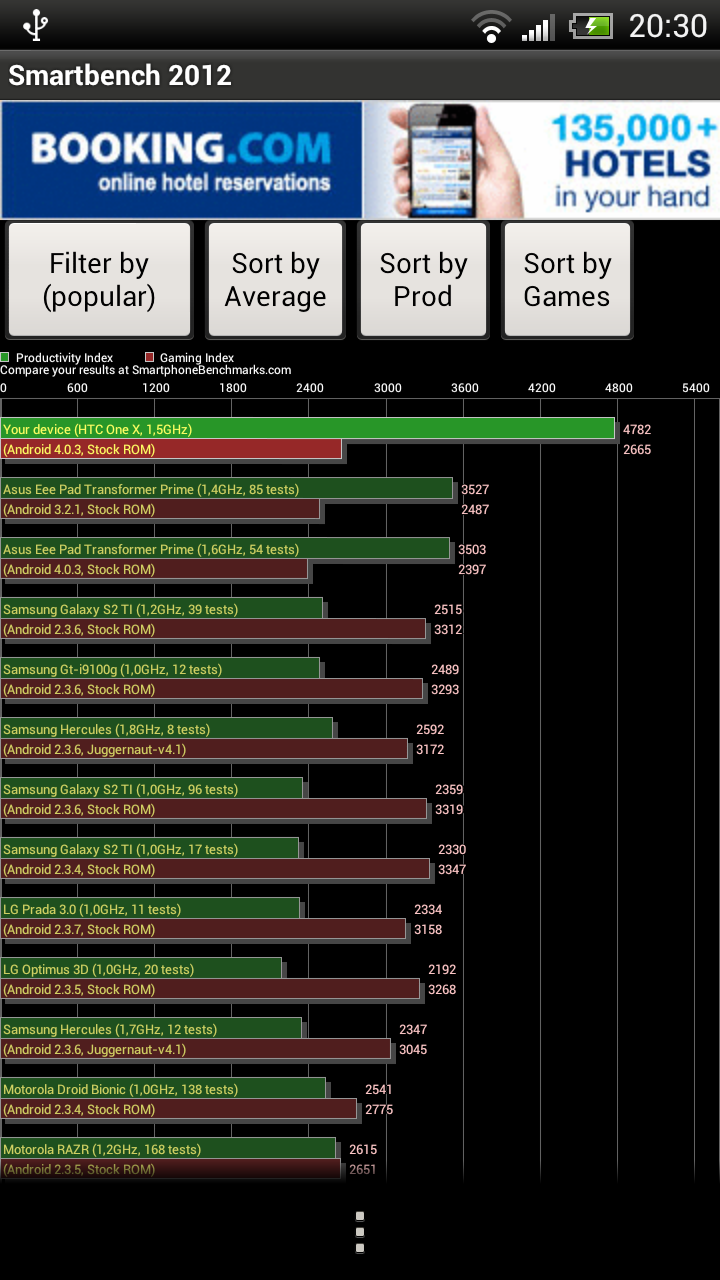Viewport: 720px width, 1280px height.
Task: Select the HTC One X productivity bar
Action: point(308,429)
